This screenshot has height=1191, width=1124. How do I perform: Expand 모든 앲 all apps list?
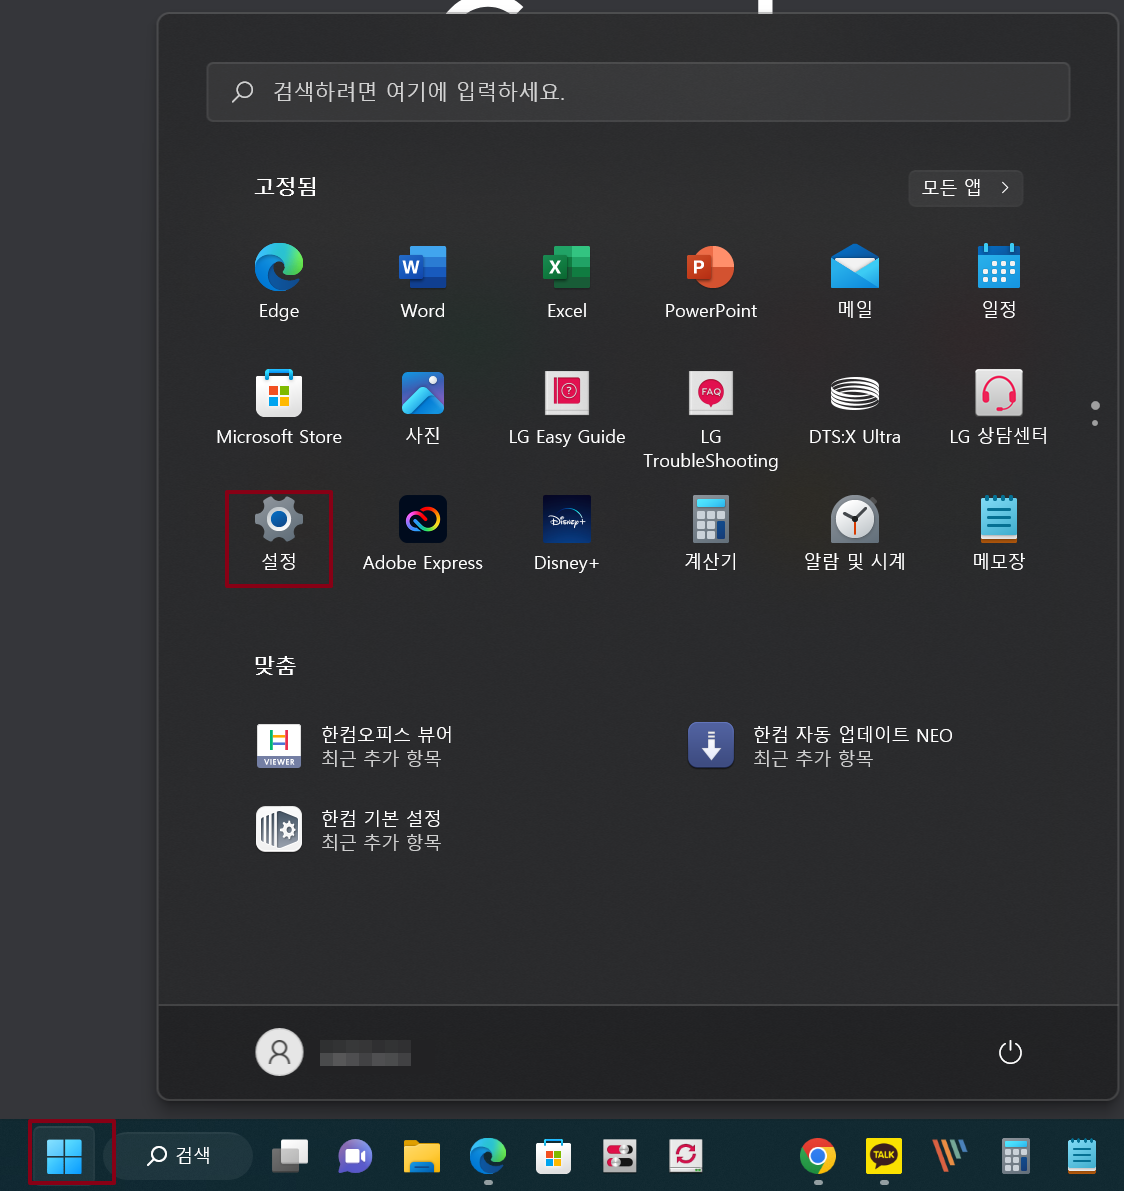point(965,188)
